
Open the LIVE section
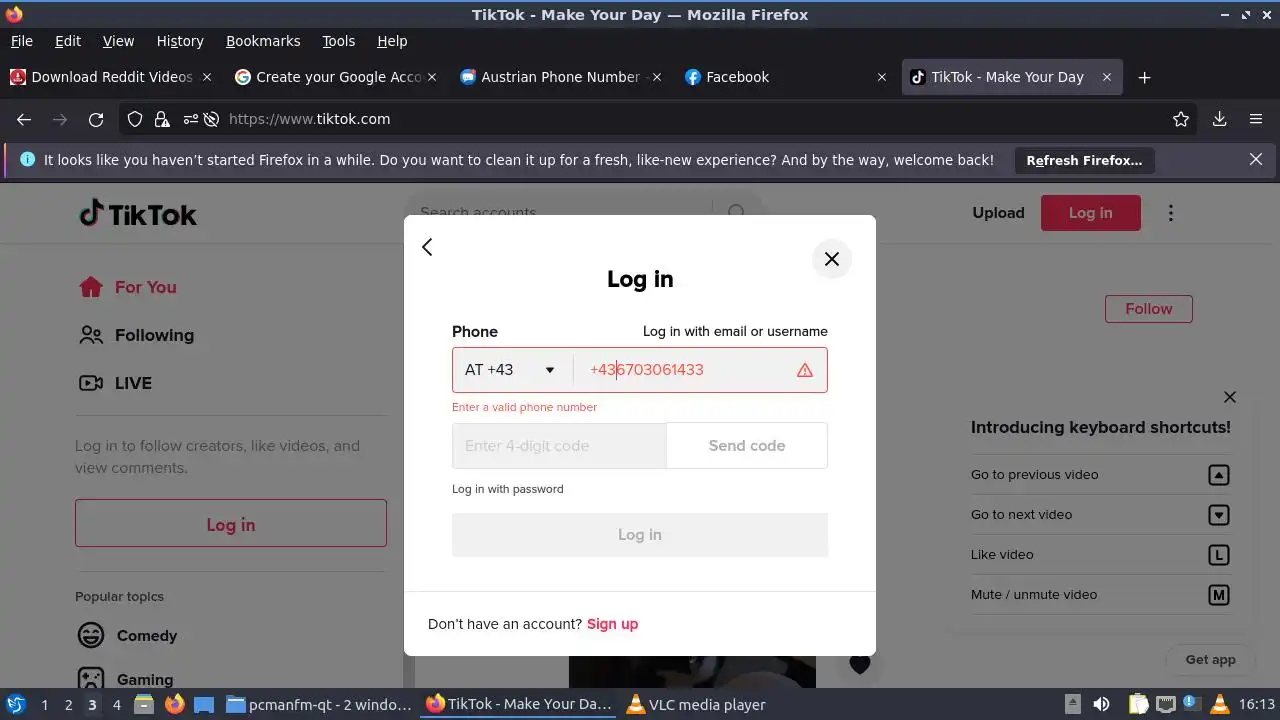(116, 383)
